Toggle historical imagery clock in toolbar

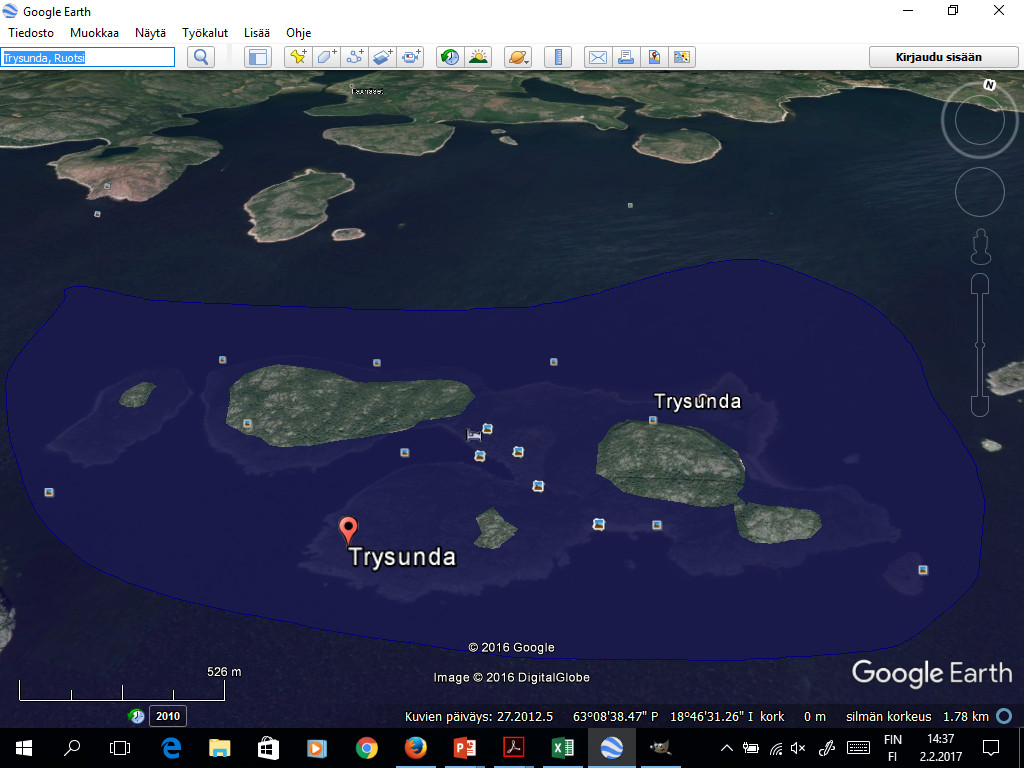pyautogui.click(x=450, y=57)
